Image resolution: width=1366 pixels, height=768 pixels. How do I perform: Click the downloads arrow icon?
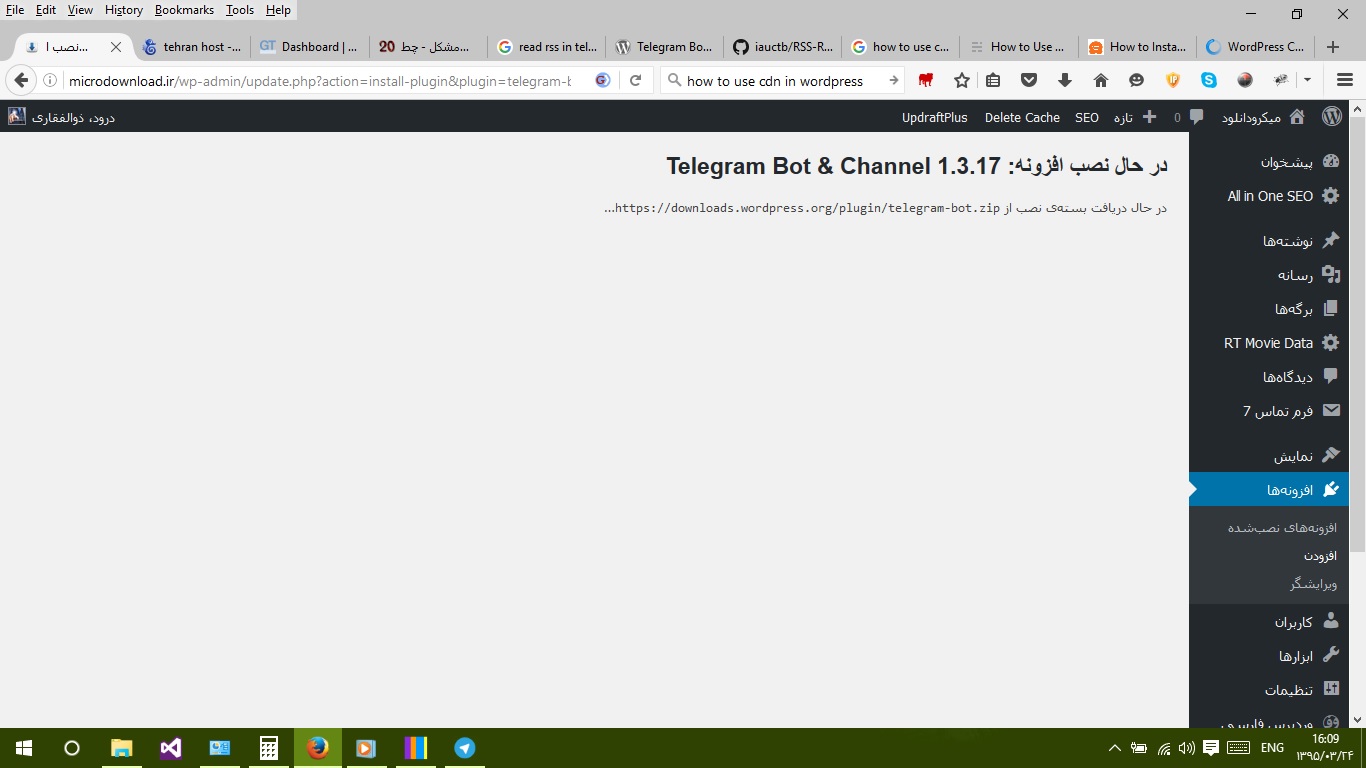point(1065,80)
